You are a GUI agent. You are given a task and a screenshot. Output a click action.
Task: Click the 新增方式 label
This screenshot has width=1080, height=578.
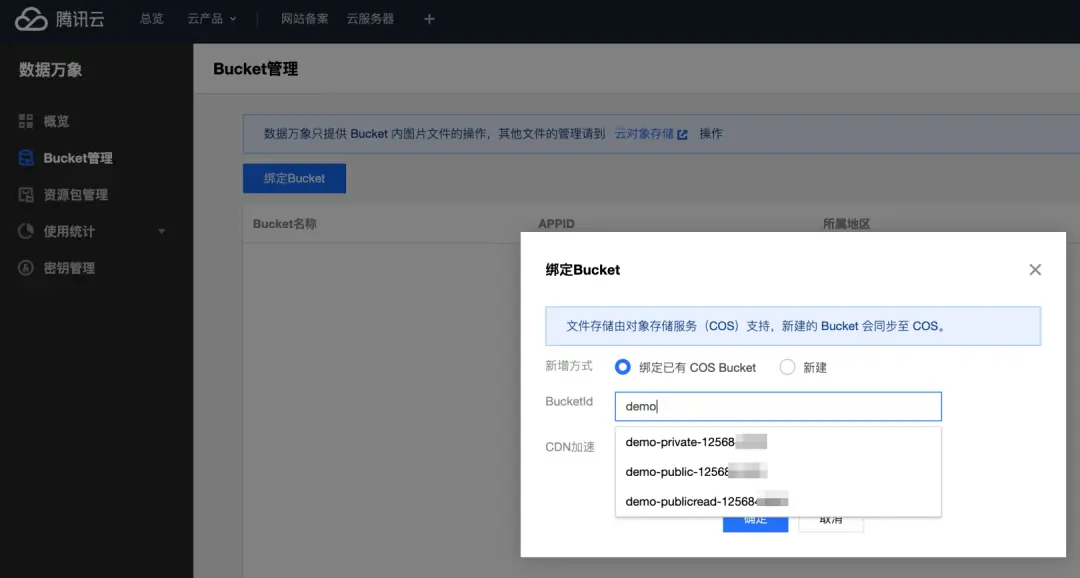569,366
